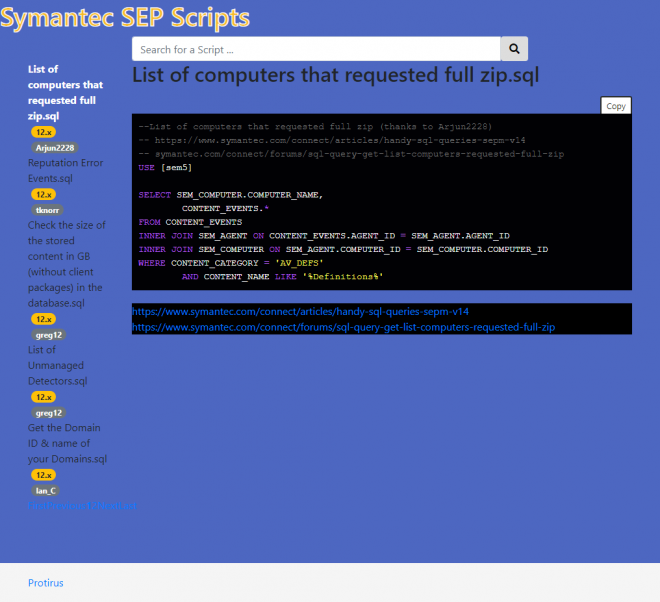Click the 'List of computers that requested full zip.sql' heading
Viewport: 660px width, 602px height.
pyautogui.click(x=335, y=75)
